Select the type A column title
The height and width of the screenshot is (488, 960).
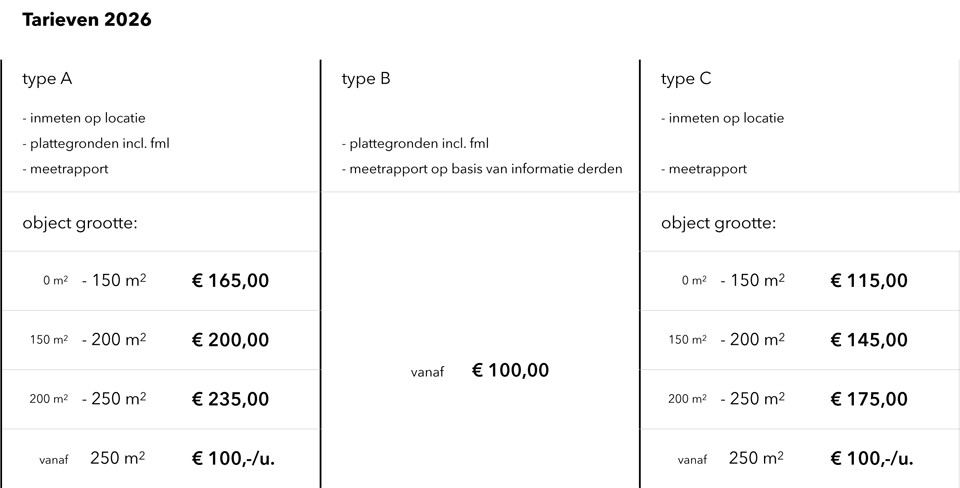pyautogui.click(x=47, y=79)
